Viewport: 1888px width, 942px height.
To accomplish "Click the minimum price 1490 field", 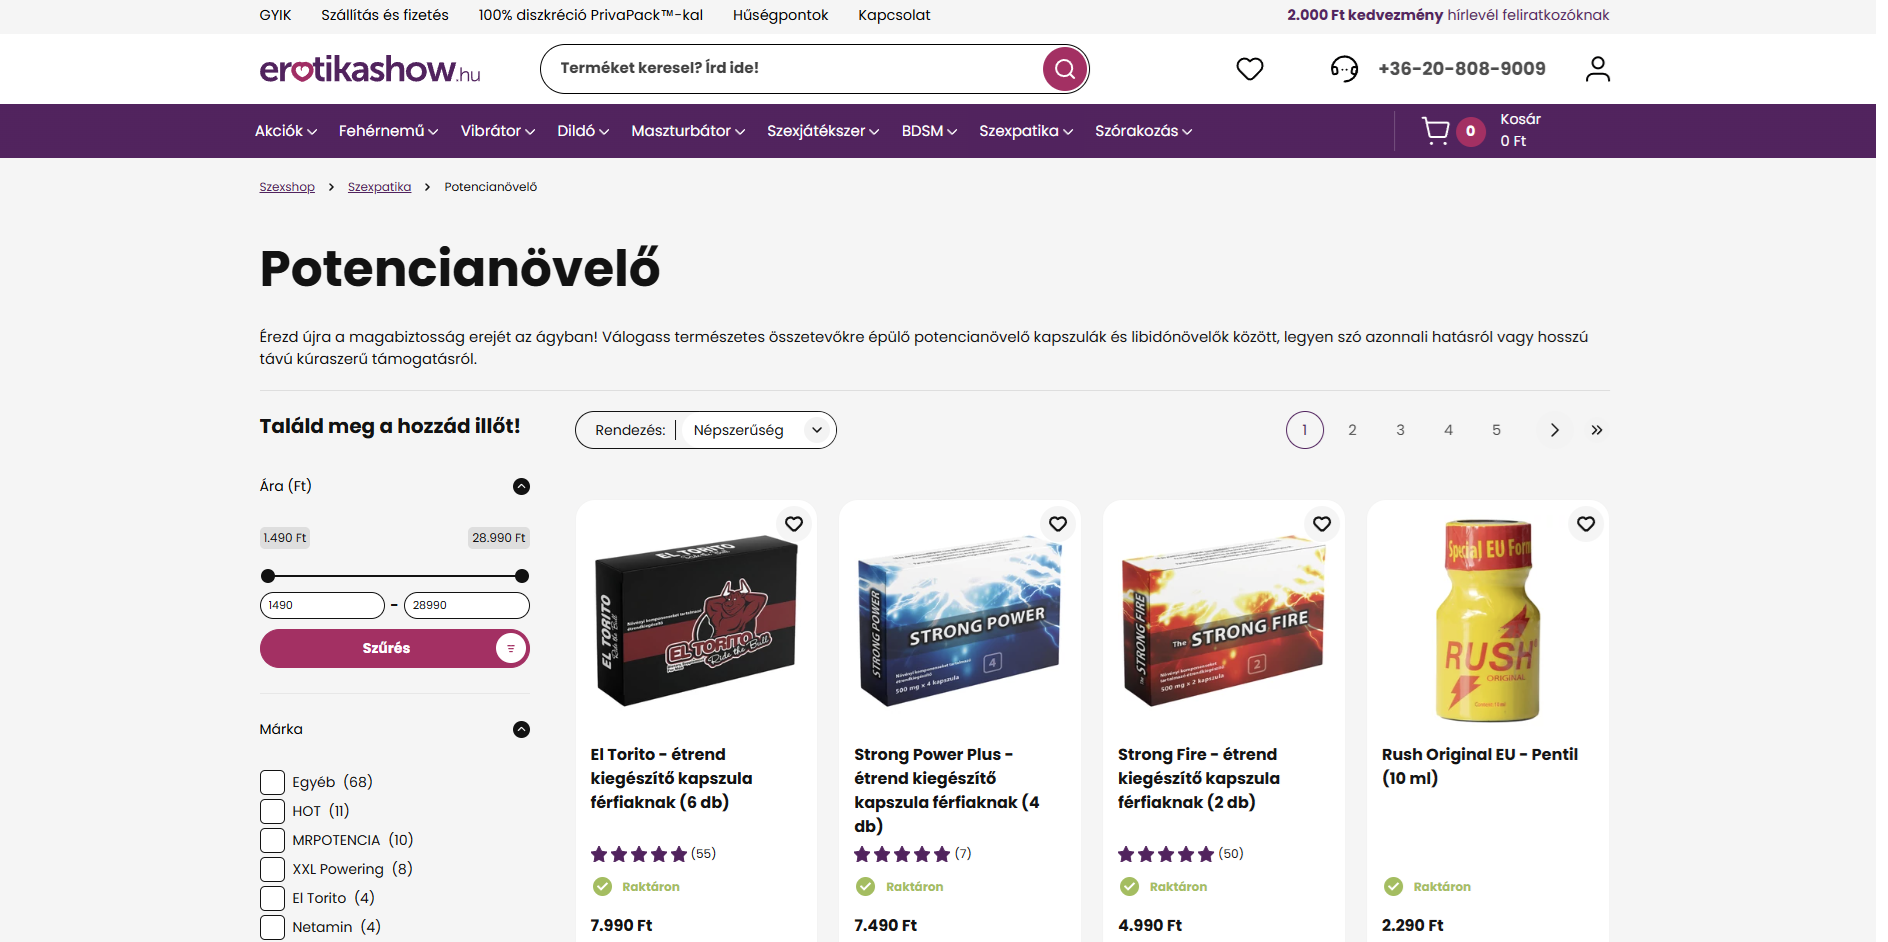I will [x=322, y=605].
